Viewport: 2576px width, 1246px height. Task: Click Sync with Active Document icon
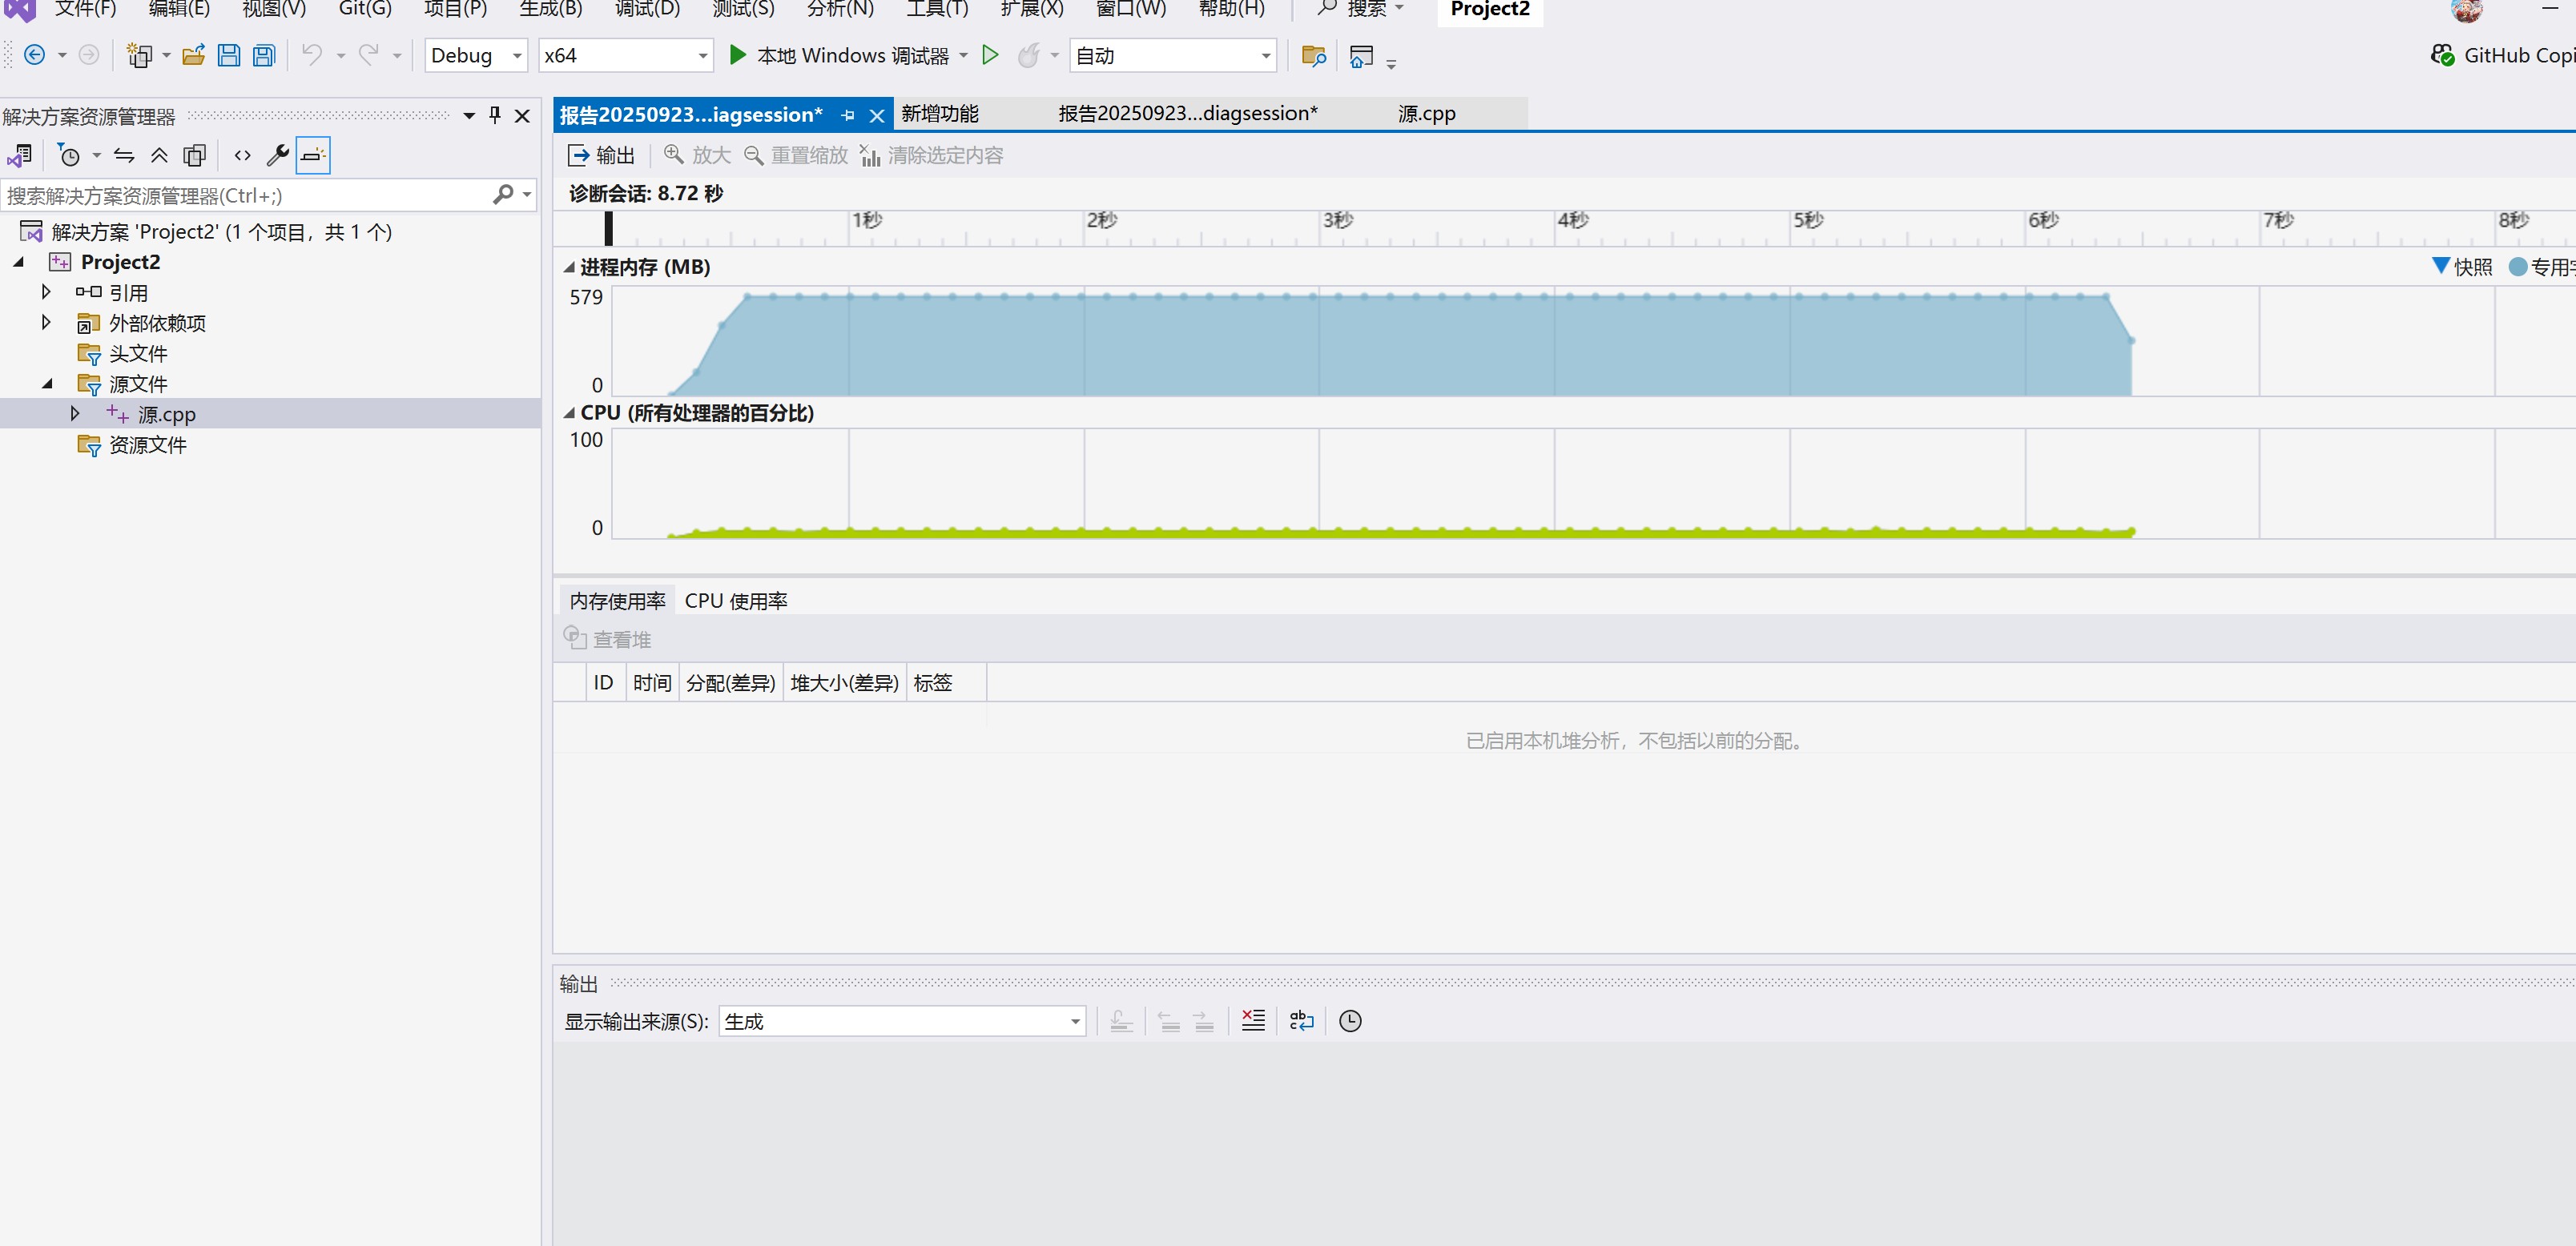[x=124, y=155]
